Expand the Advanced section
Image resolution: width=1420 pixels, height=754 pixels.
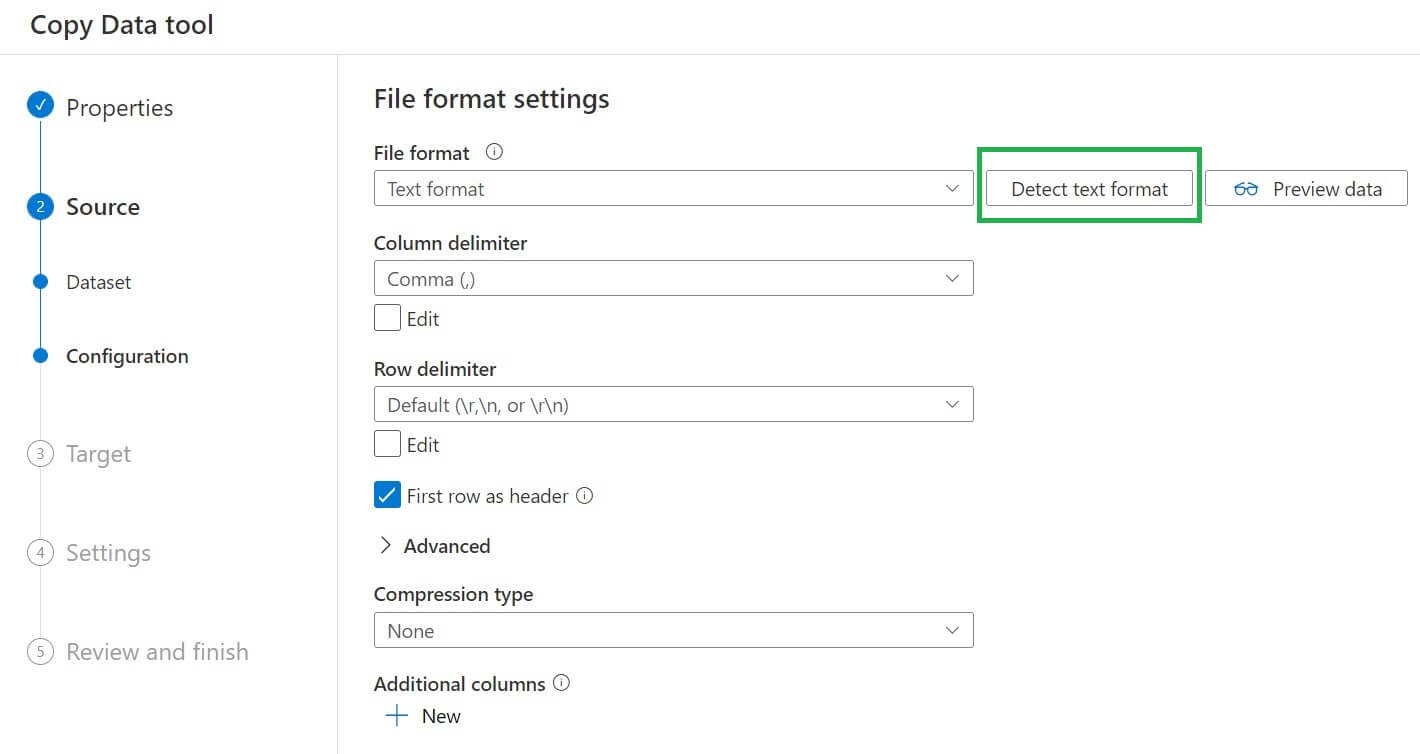pos(434,546)
